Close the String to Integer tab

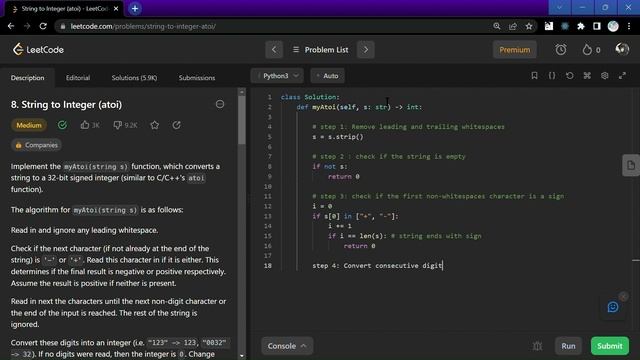116,9
